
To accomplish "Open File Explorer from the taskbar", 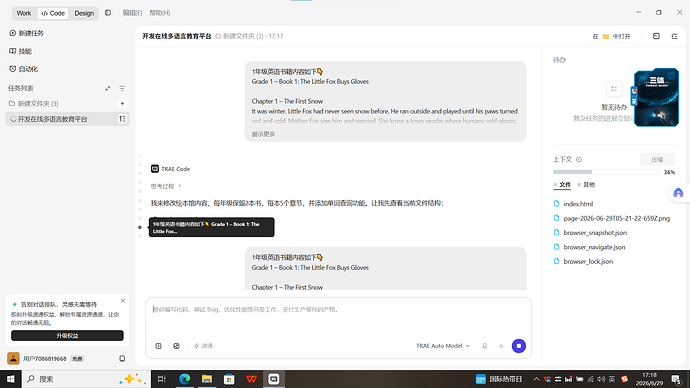I will point(207,379).
